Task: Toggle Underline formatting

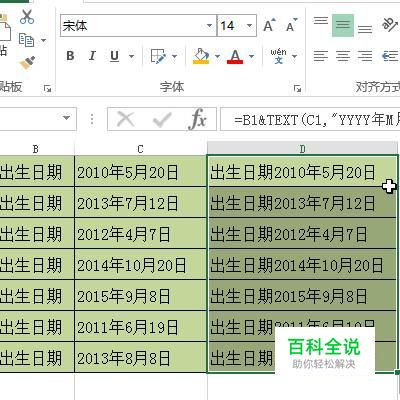Action: click(x=115, y=56)
